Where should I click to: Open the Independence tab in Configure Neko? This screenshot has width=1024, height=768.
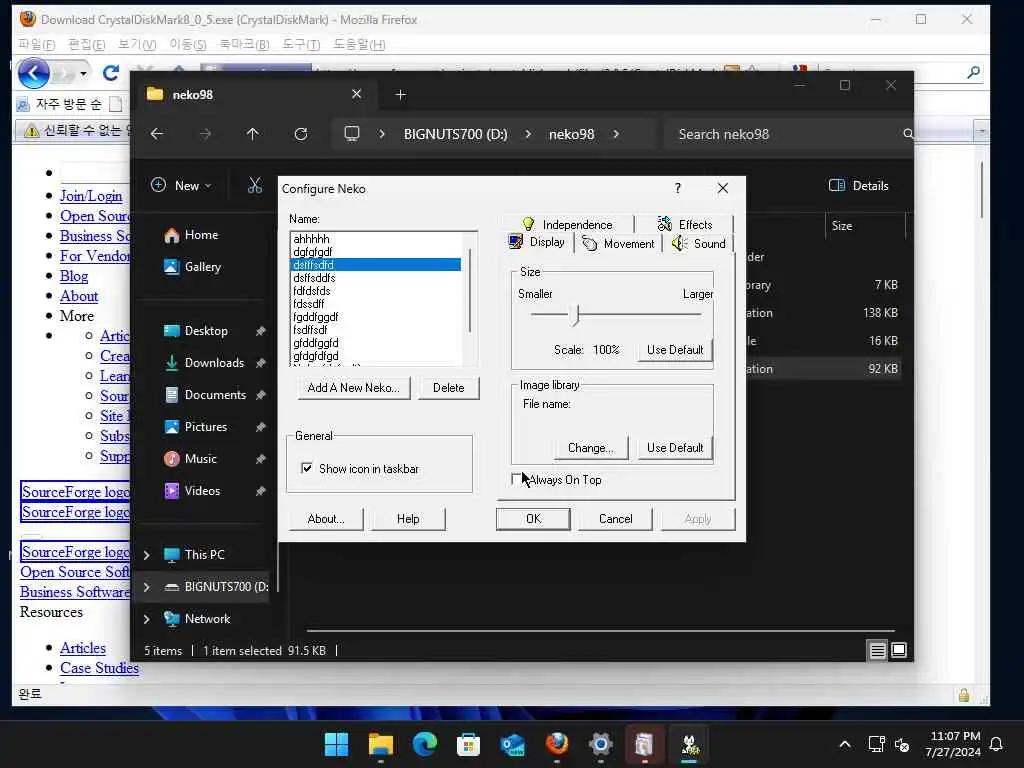tap(567, 224)
